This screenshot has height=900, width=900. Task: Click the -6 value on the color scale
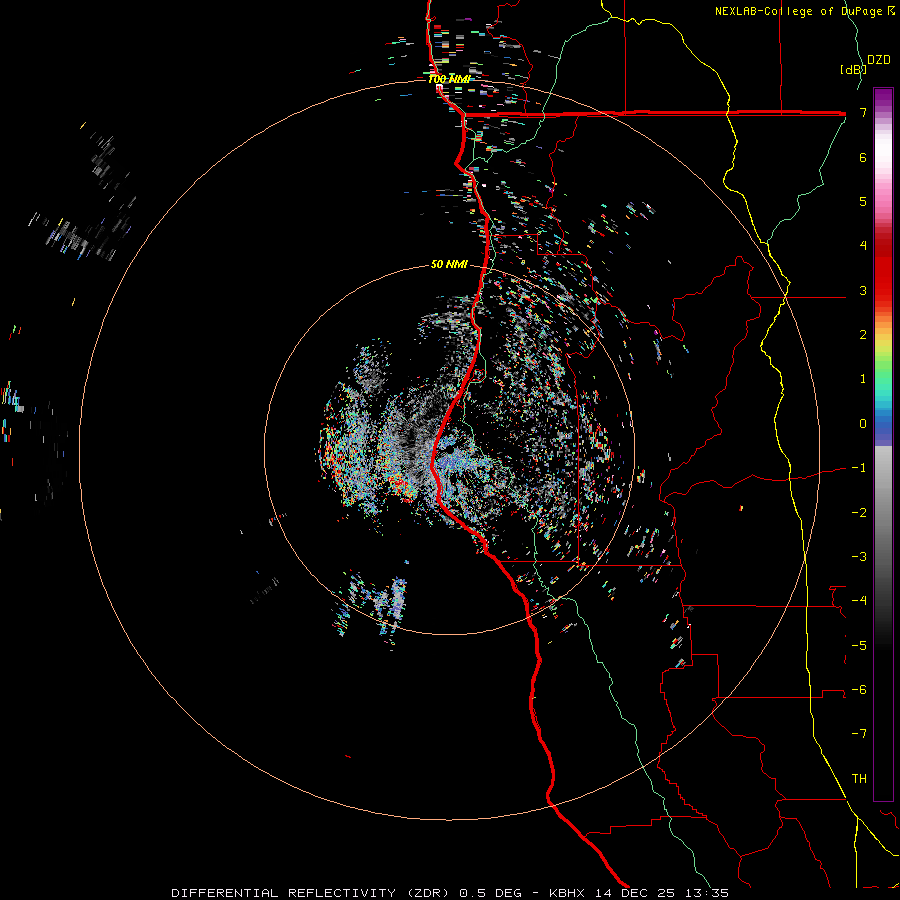859,690
